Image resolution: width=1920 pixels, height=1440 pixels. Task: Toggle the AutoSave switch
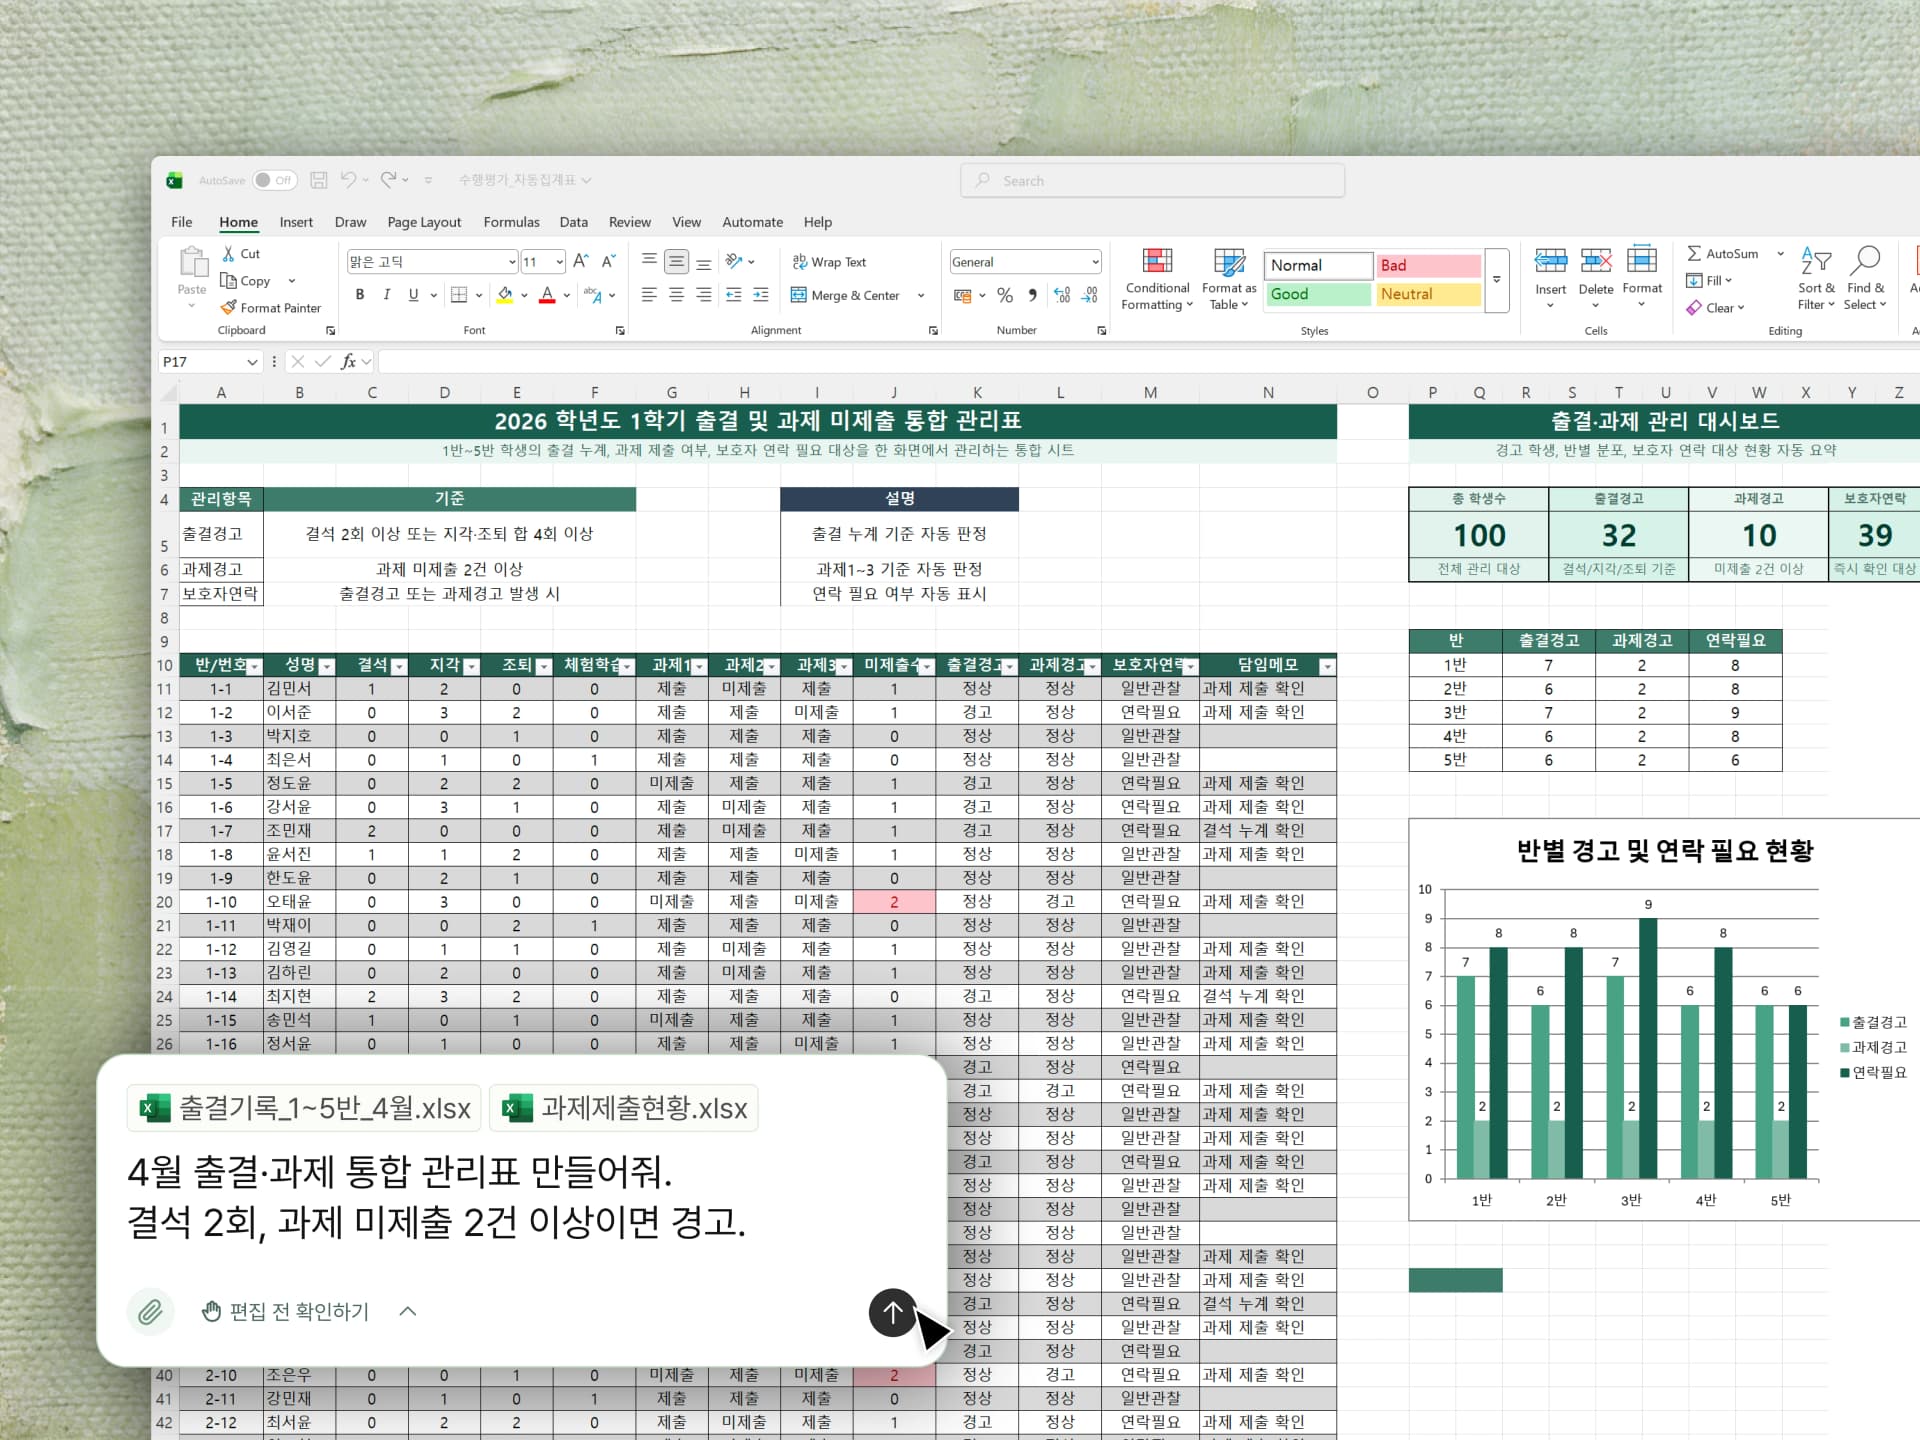pyautogui.click(x=274, y=180)
